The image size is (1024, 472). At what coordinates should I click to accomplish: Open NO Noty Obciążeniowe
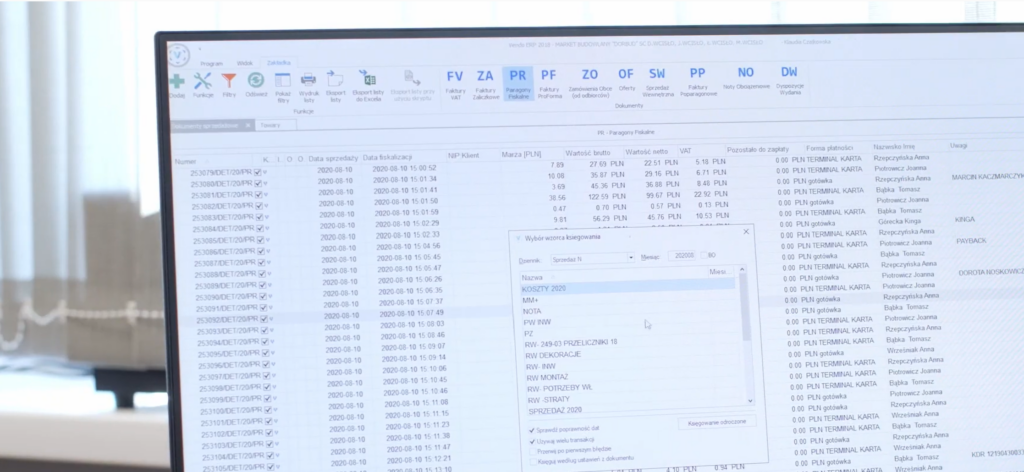pyautogui.click(x=746, y=78)
